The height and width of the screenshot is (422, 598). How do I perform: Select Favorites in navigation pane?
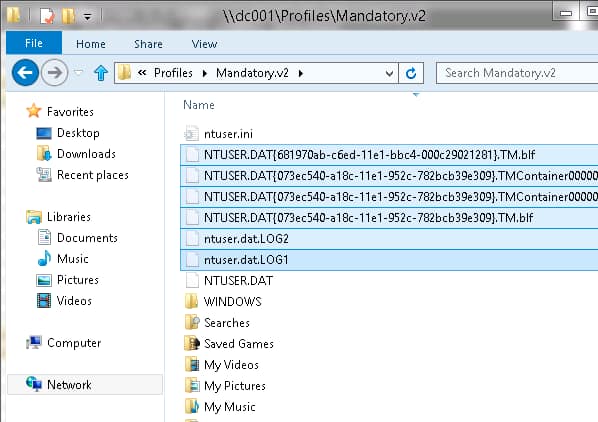(x=70, y=112)
